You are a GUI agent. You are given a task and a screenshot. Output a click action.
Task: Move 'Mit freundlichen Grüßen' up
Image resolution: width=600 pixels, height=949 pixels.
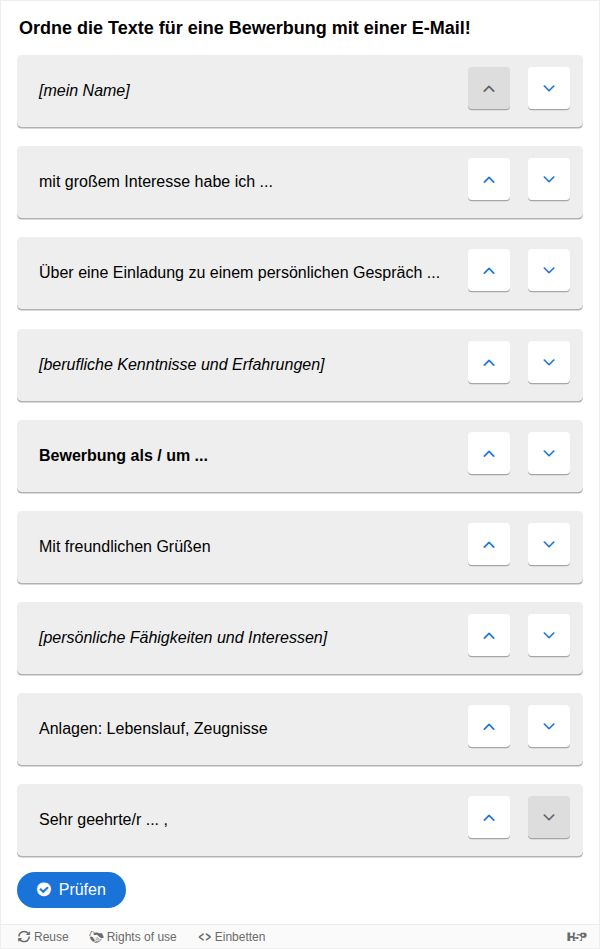pyautogui.click(x=489, y=545)
